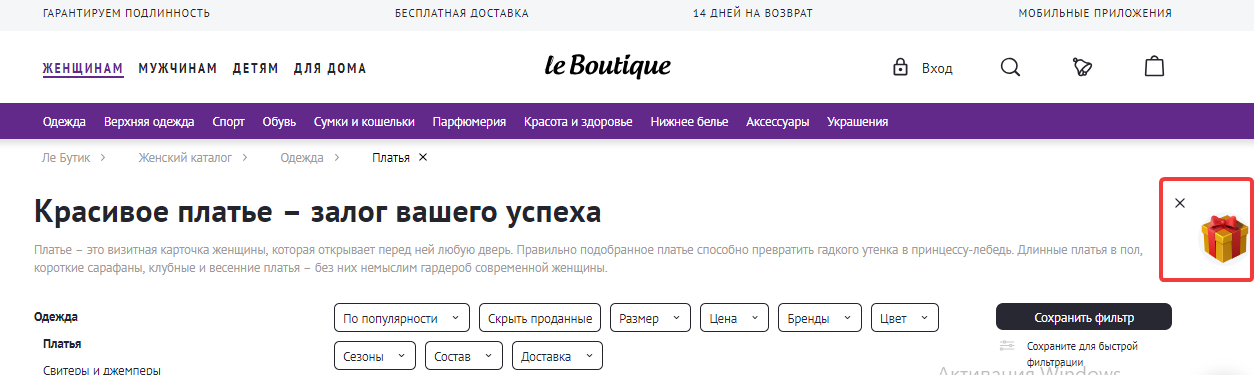Toggle Скрыть проданные filter
Image resolution: width=1254 pixels, height=375 pixels.
click(x=540, y=318)
